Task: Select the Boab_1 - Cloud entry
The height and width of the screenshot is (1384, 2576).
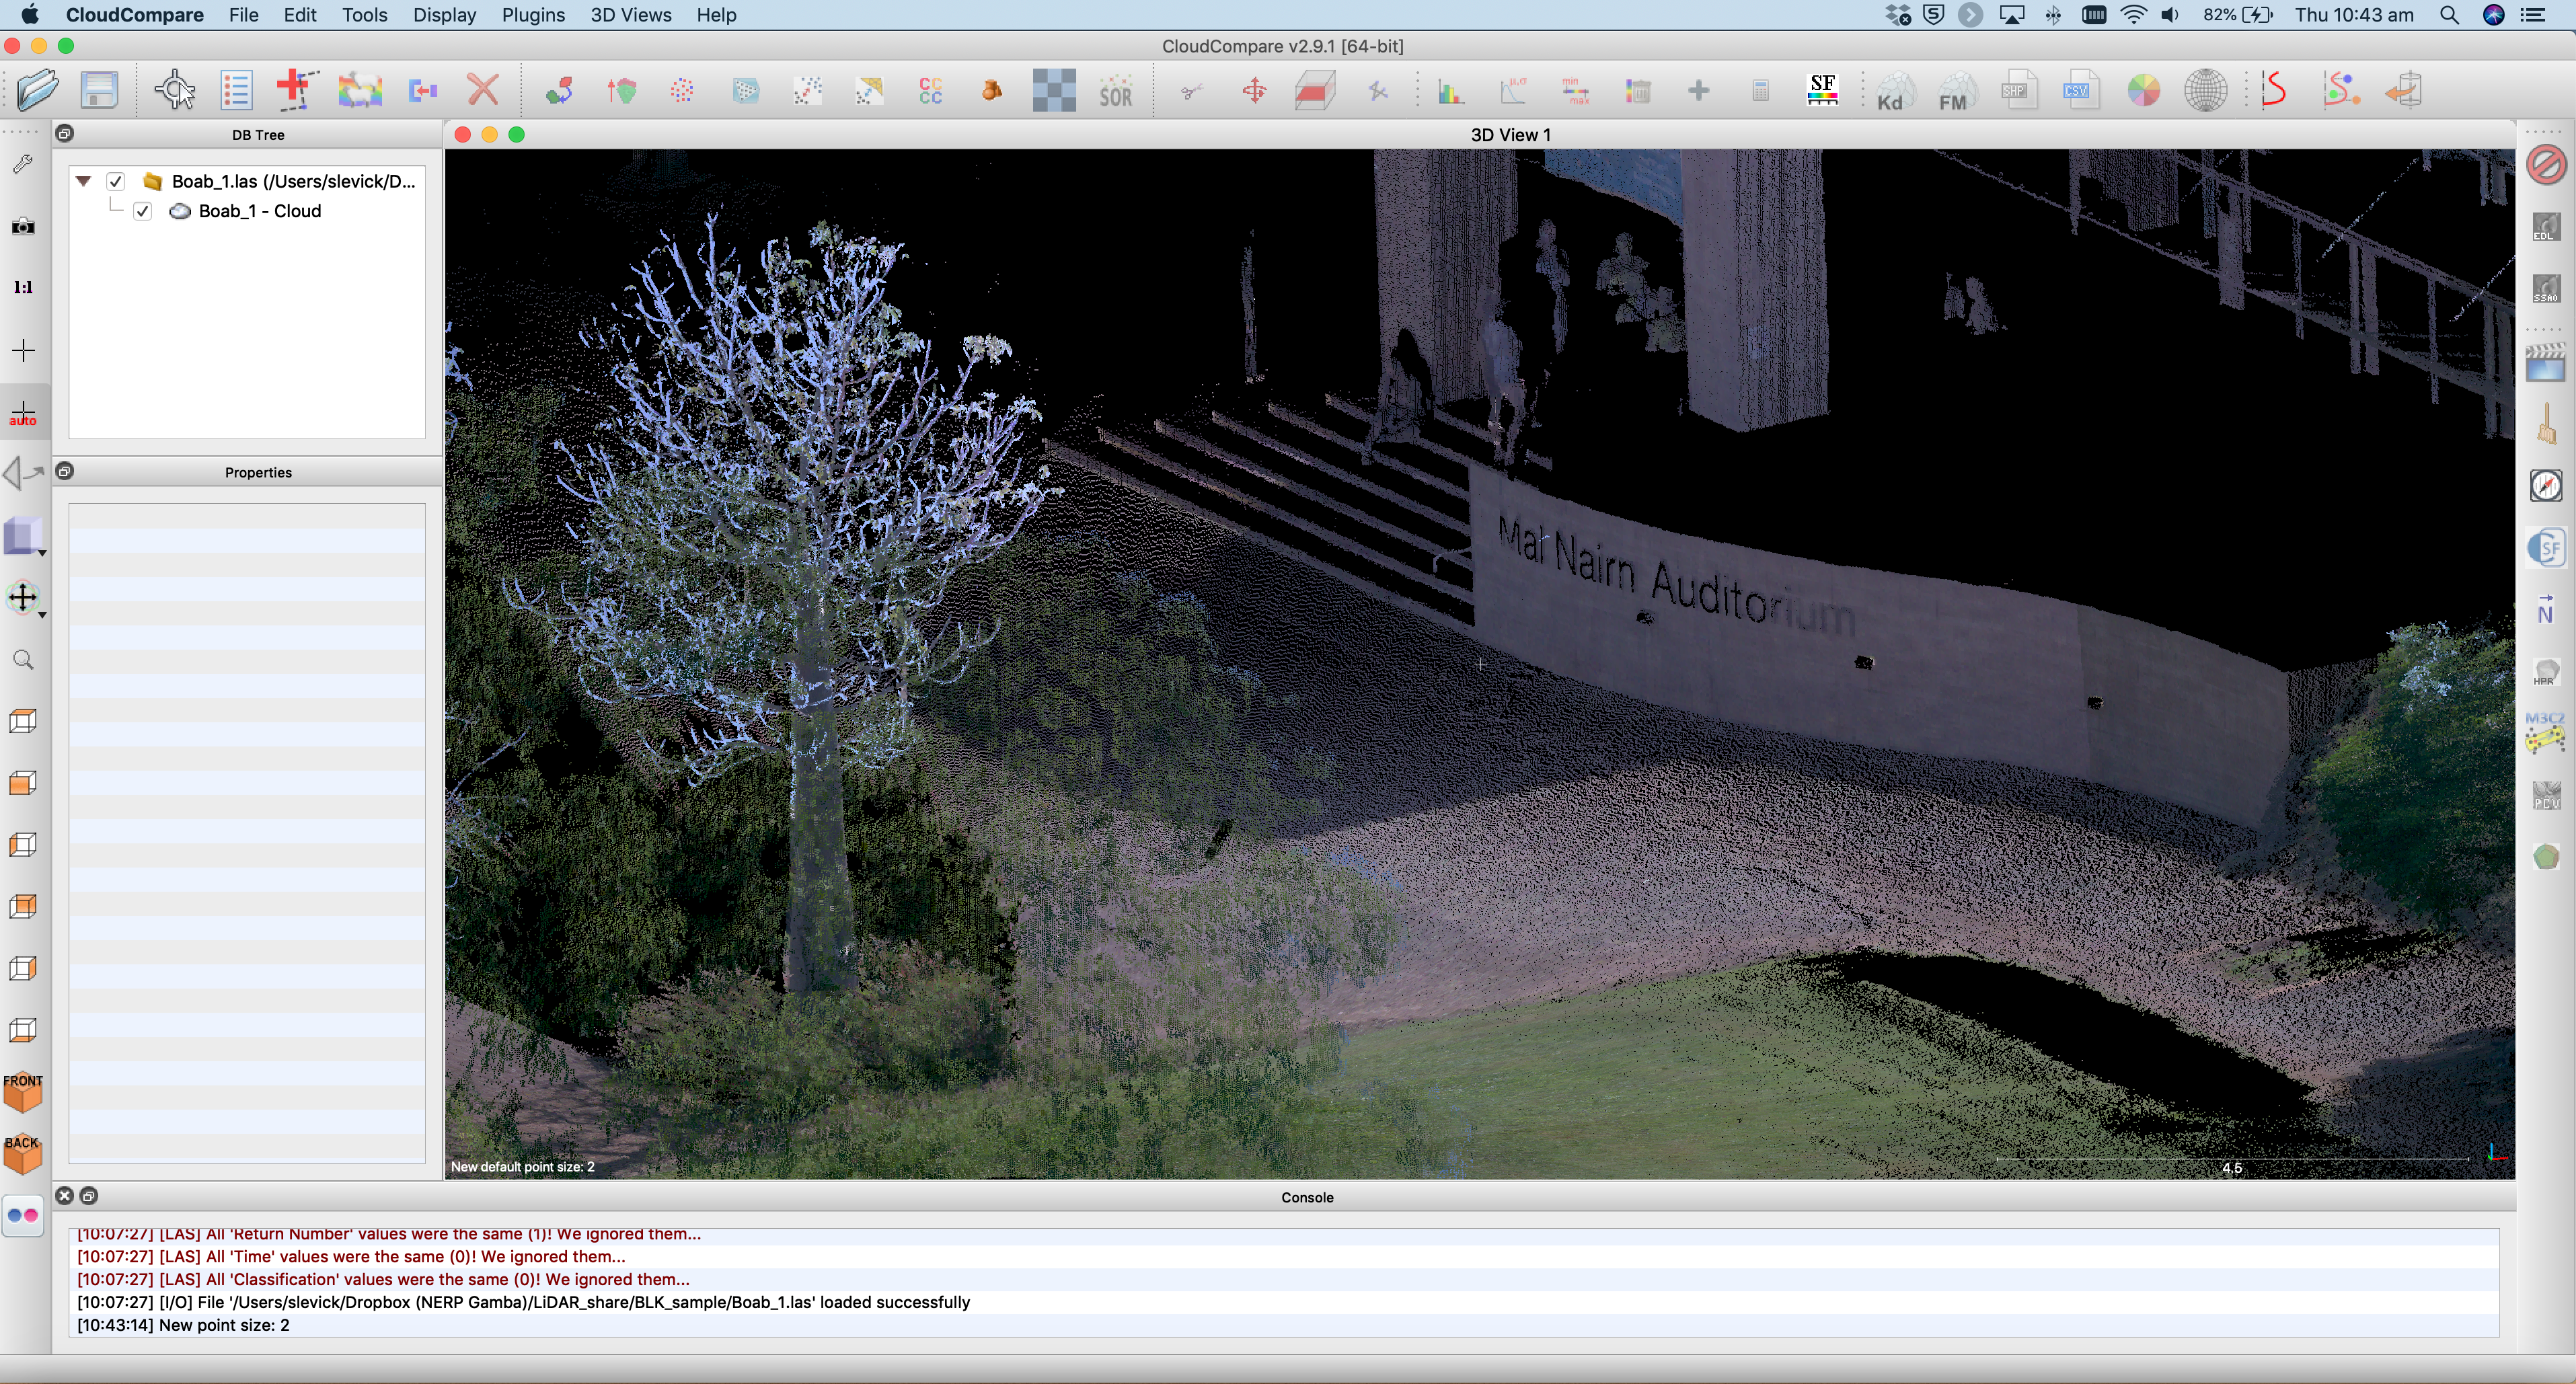Action: (260, 211)
